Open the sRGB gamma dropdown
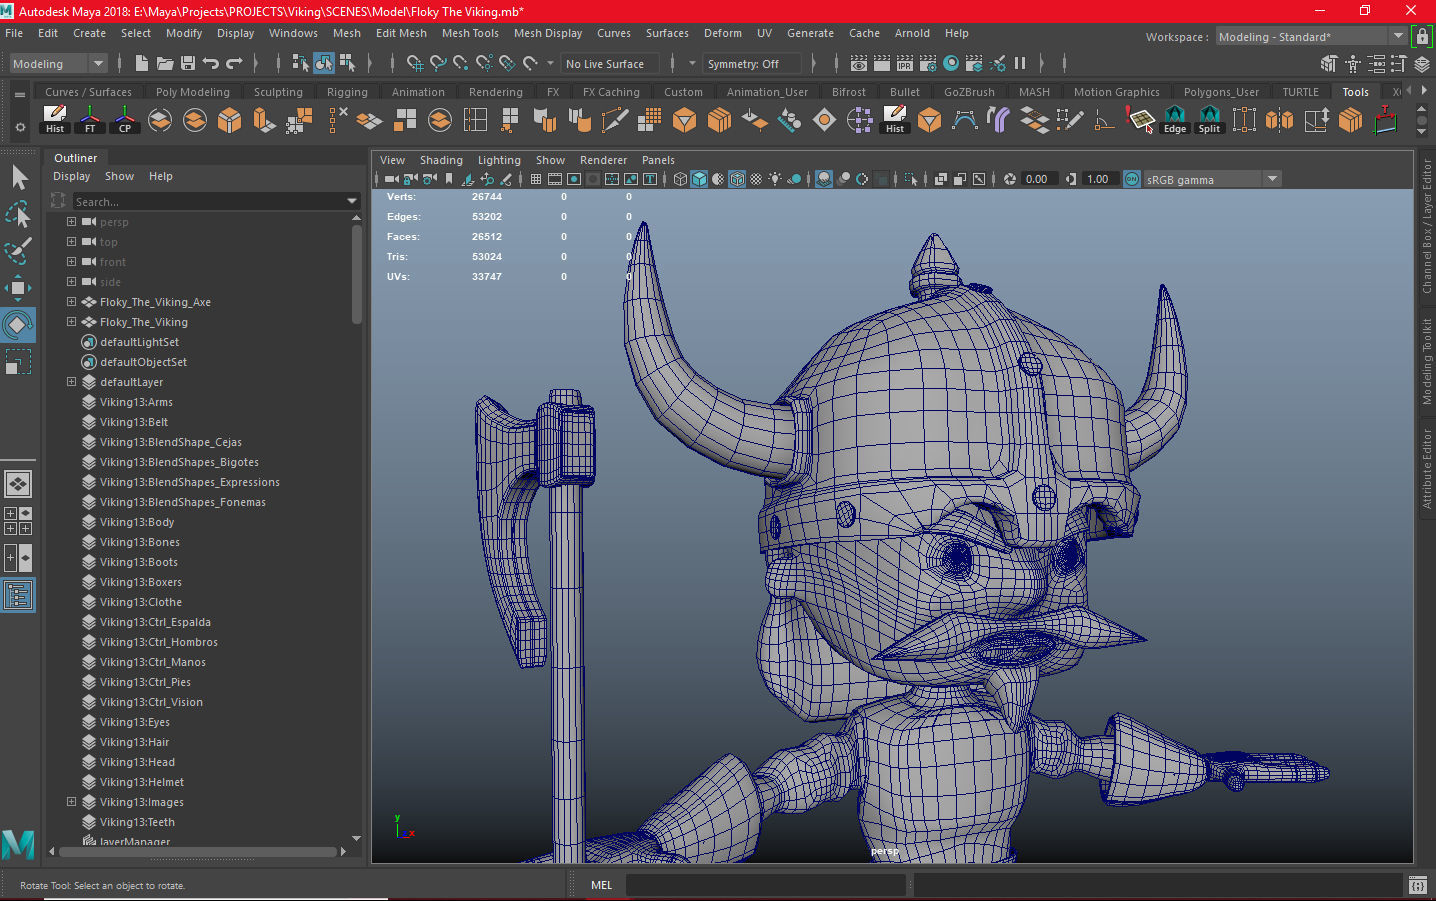The width and height of the screenshot is (1436, 901). (x=1213, y=179)
